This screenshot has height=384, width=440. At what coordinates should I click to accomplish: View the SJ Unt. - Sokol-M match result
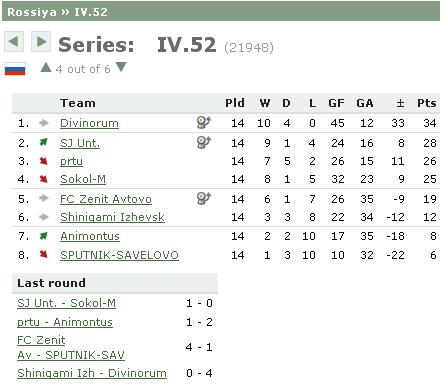(66, 303)
